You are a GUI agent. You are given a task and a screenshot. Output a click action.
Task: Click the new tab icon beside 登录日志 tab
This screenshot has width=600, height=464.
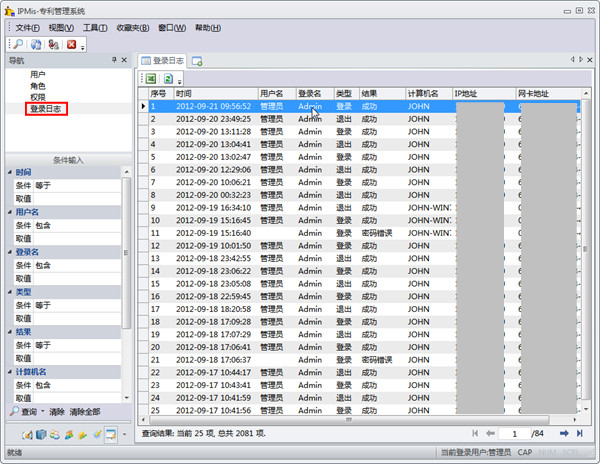(197, 61)
